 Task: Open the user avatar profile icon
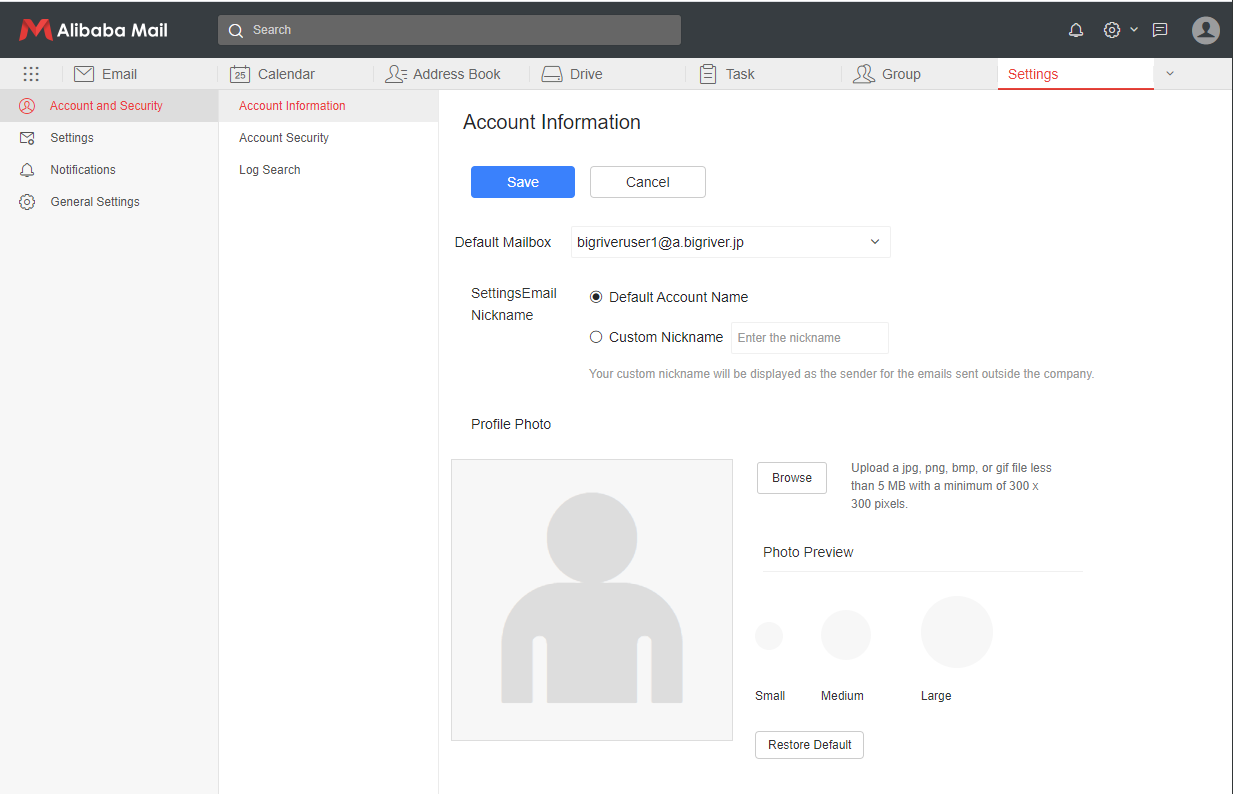(x=1206, y=30)
